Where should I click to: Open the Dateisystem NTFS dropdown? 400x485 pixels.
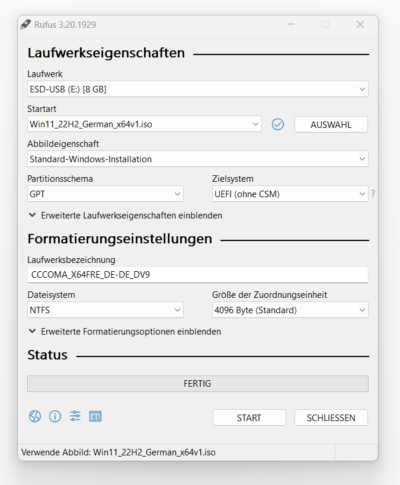105,310
